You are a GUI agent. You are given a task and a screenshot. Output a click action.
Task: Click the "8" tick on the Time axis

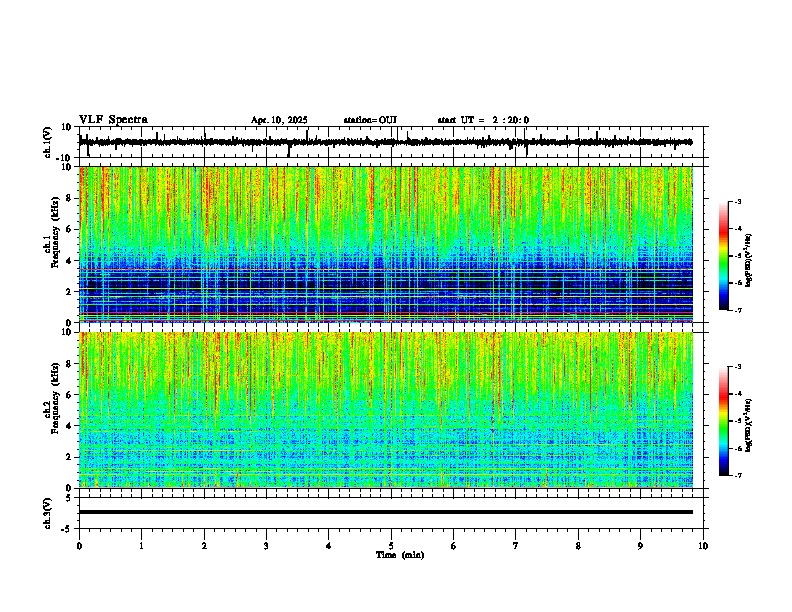coord(578,546)
